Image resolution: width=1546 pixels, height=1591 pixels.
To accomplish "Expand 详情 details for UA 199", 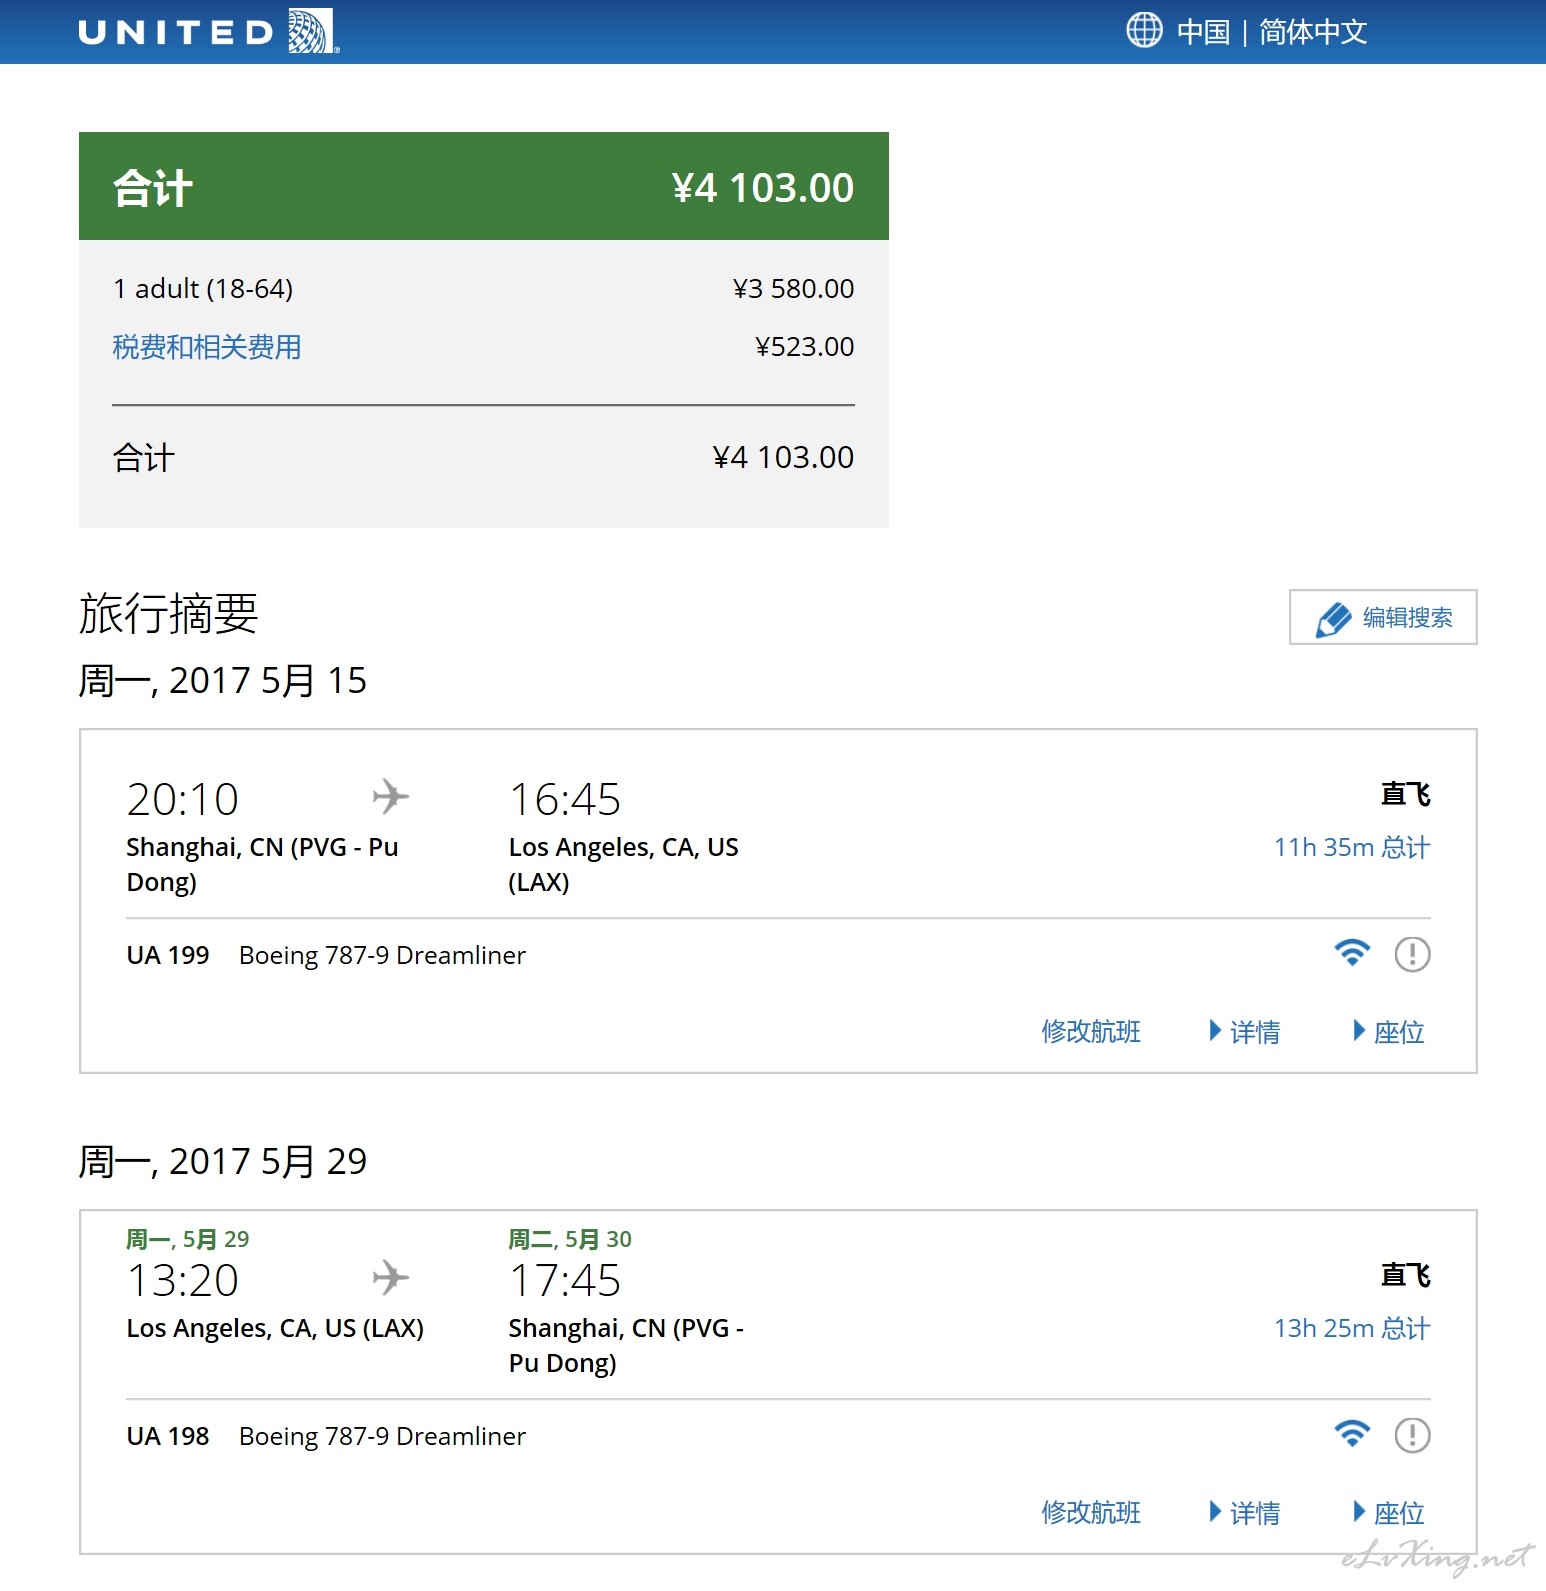I will coord(1244,1031).
